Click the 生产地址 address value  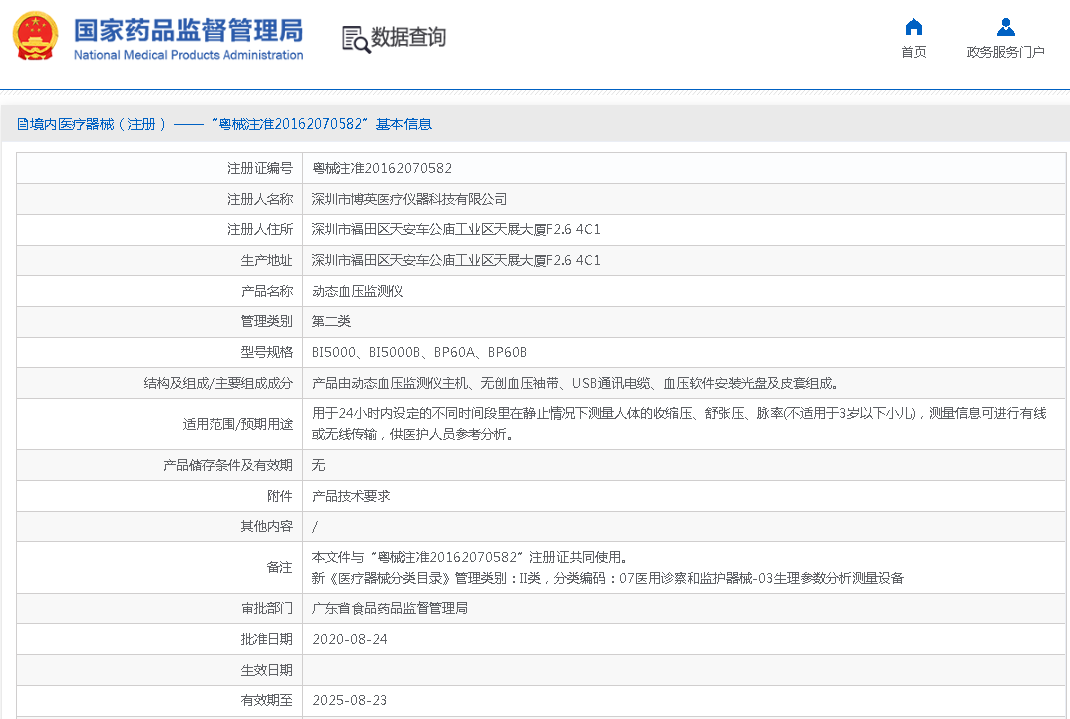click(456, 260)
